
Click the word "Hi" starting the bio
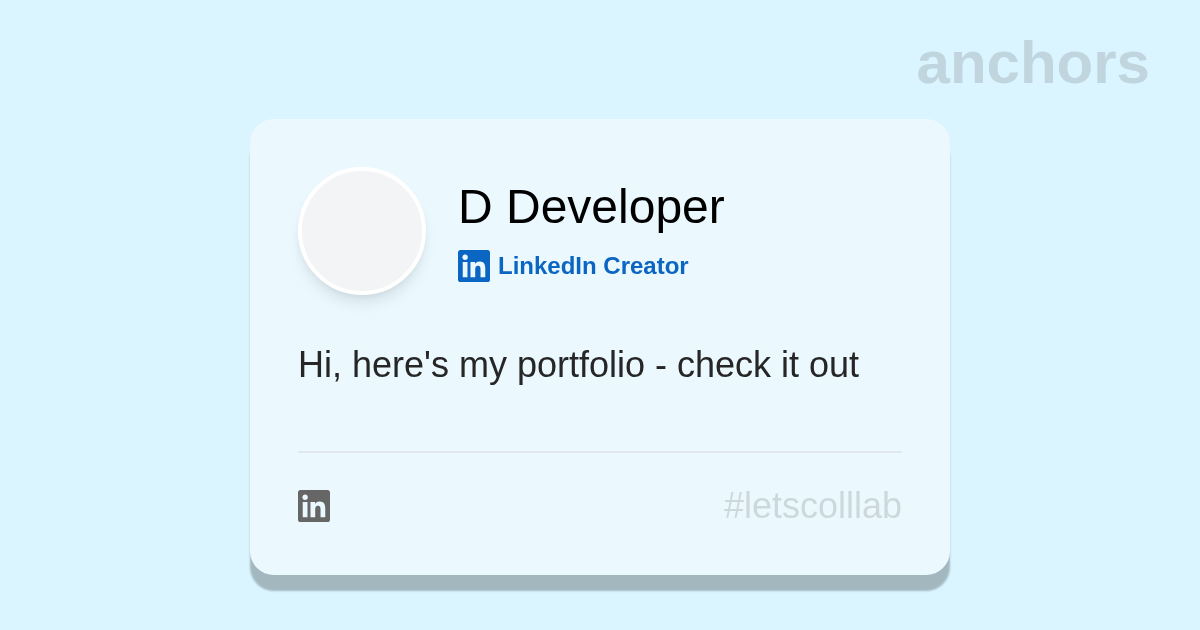314,365
